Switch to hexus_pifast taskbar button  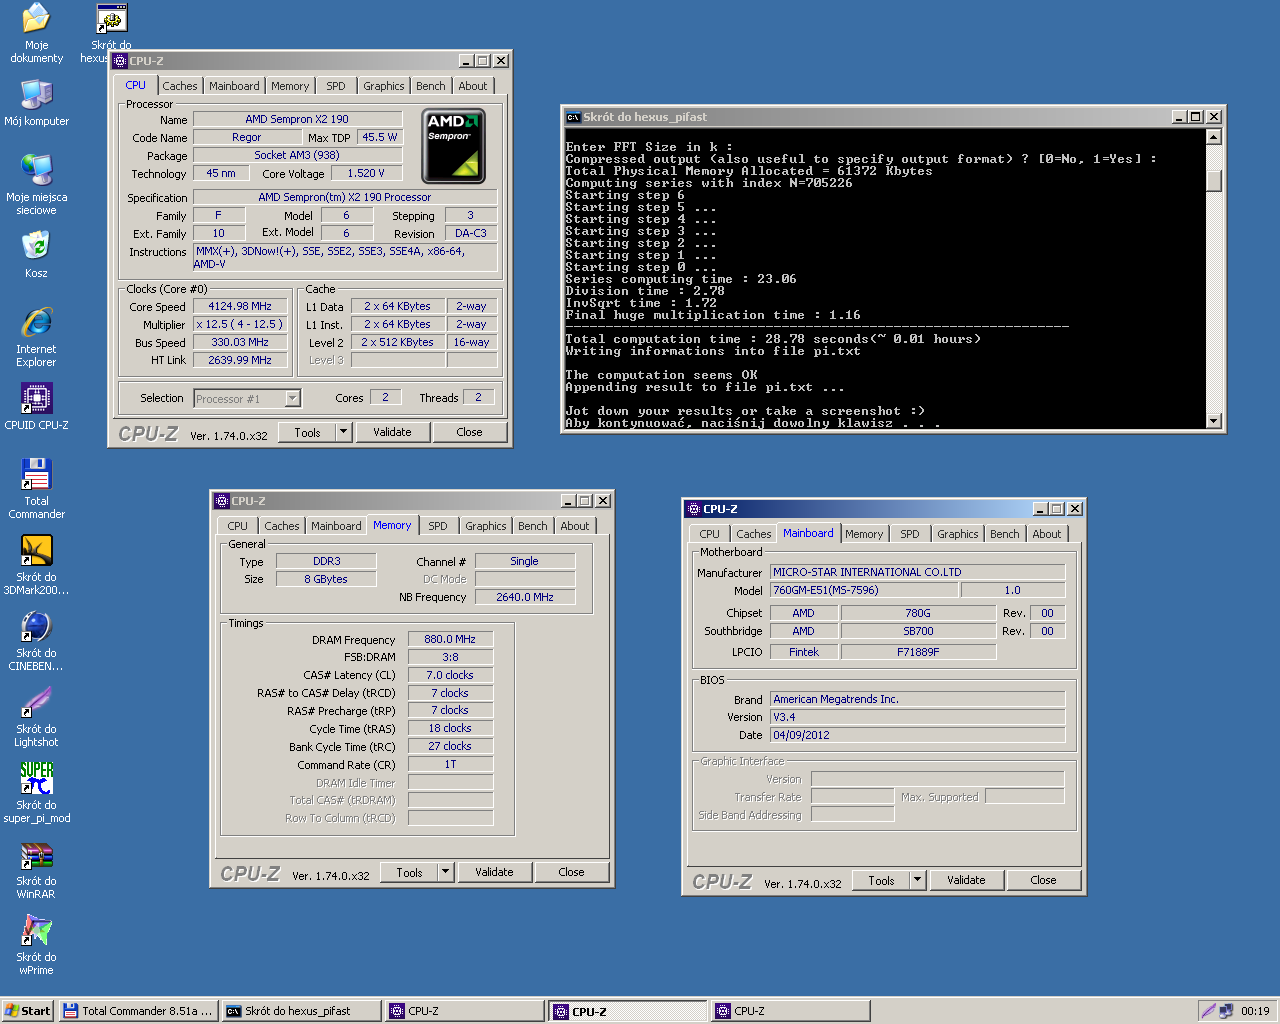[301, 1011]
